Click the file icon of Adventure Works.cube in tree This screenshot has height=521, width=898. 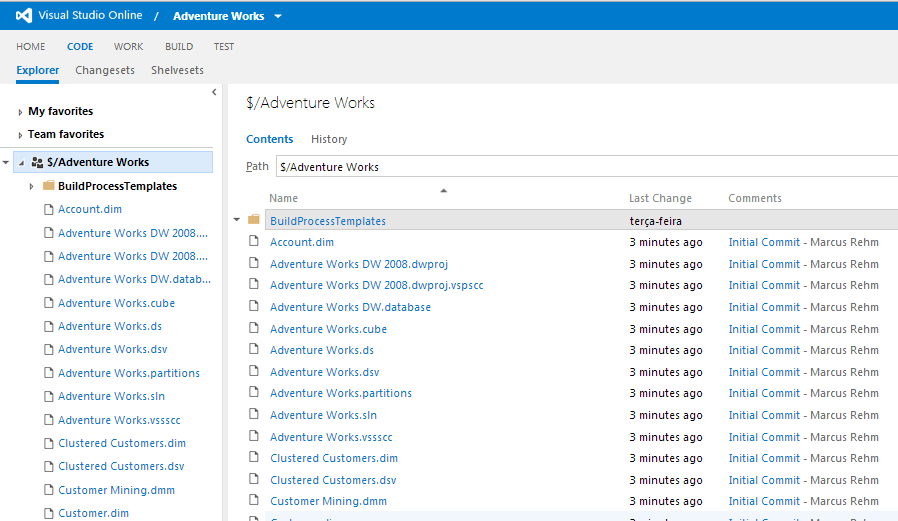(x=49, y=303)
